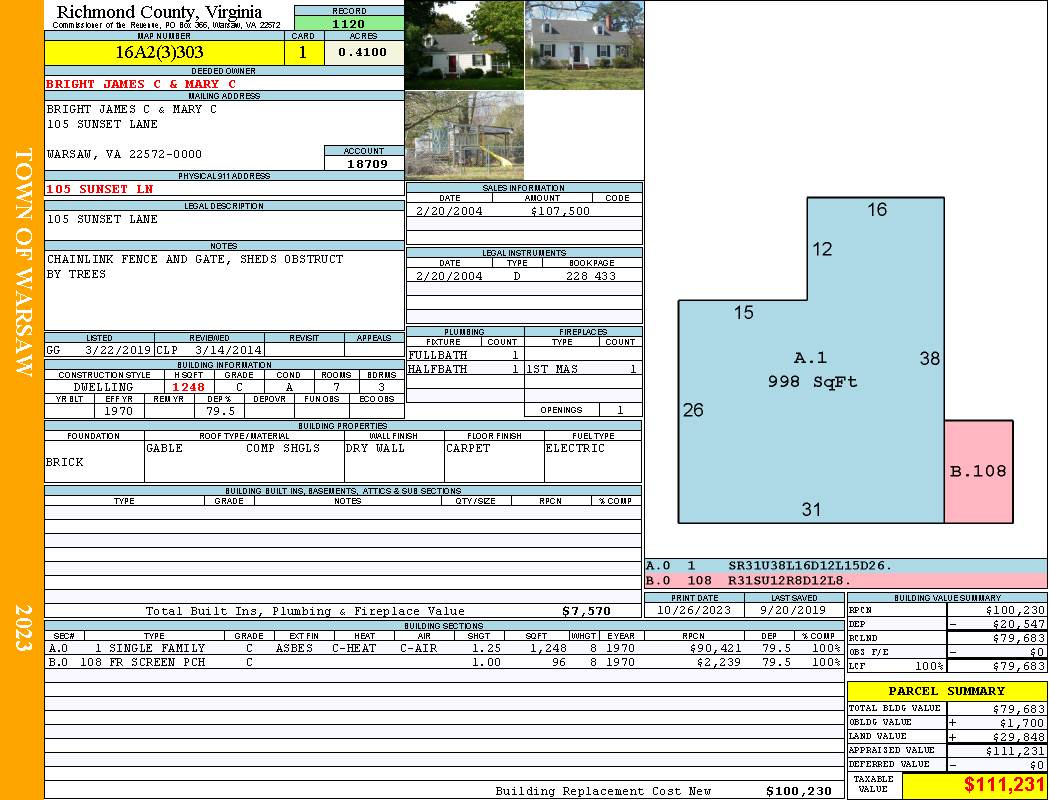The width and height of the screenshot is (1050, 800).
Task: Click deeded owner BRIGHT JAMES C & MARY C
Action: point(141,84)
